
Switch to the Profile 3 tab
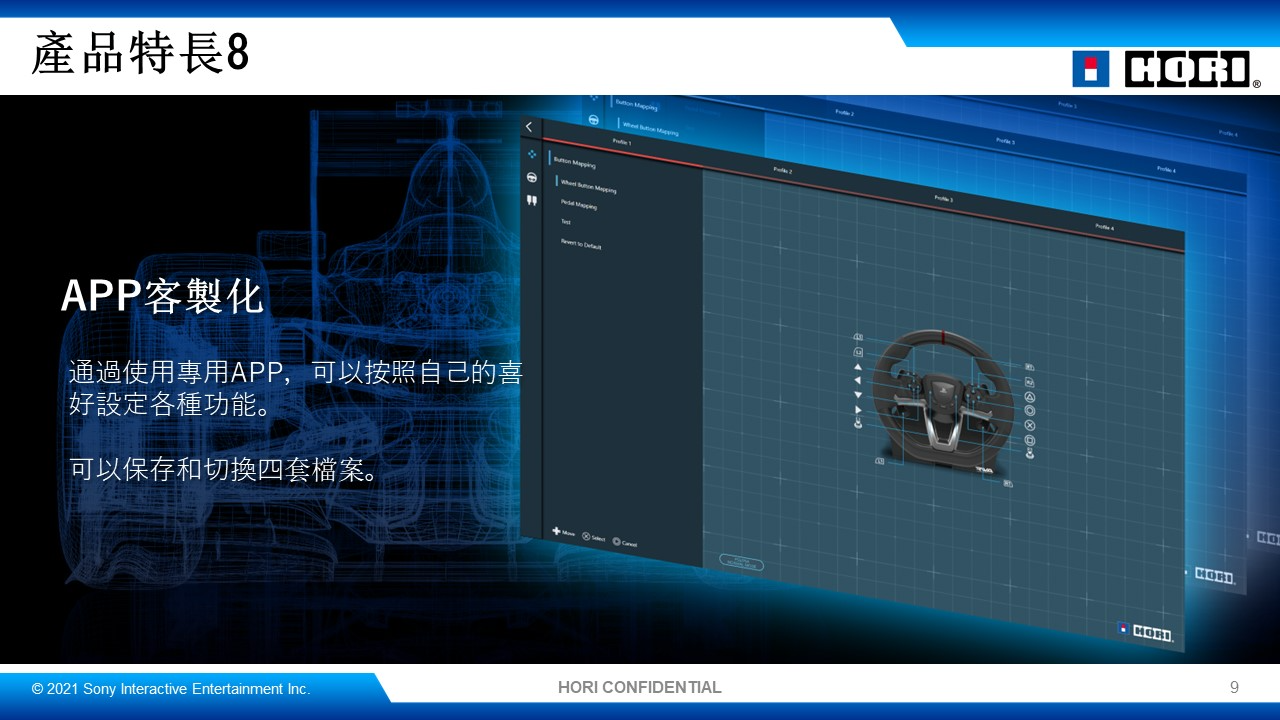[x=943, y=199]
